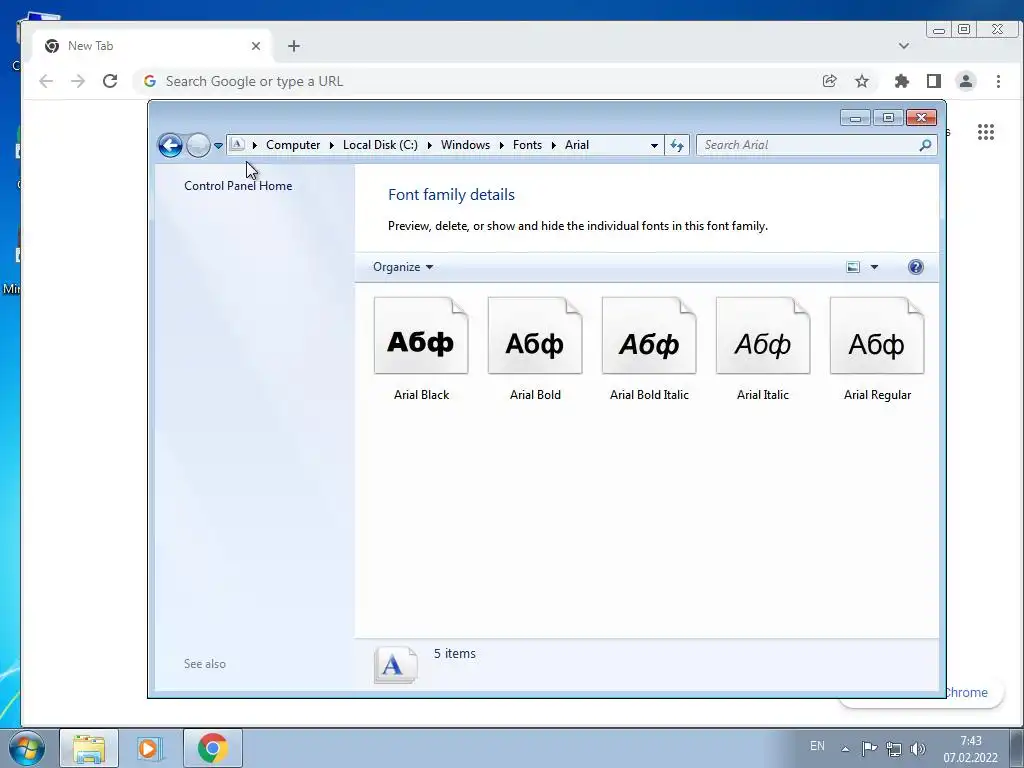Show hidden tray icons arrow
The height and width of the screenshot is (768, 1024).
[845, 749]
